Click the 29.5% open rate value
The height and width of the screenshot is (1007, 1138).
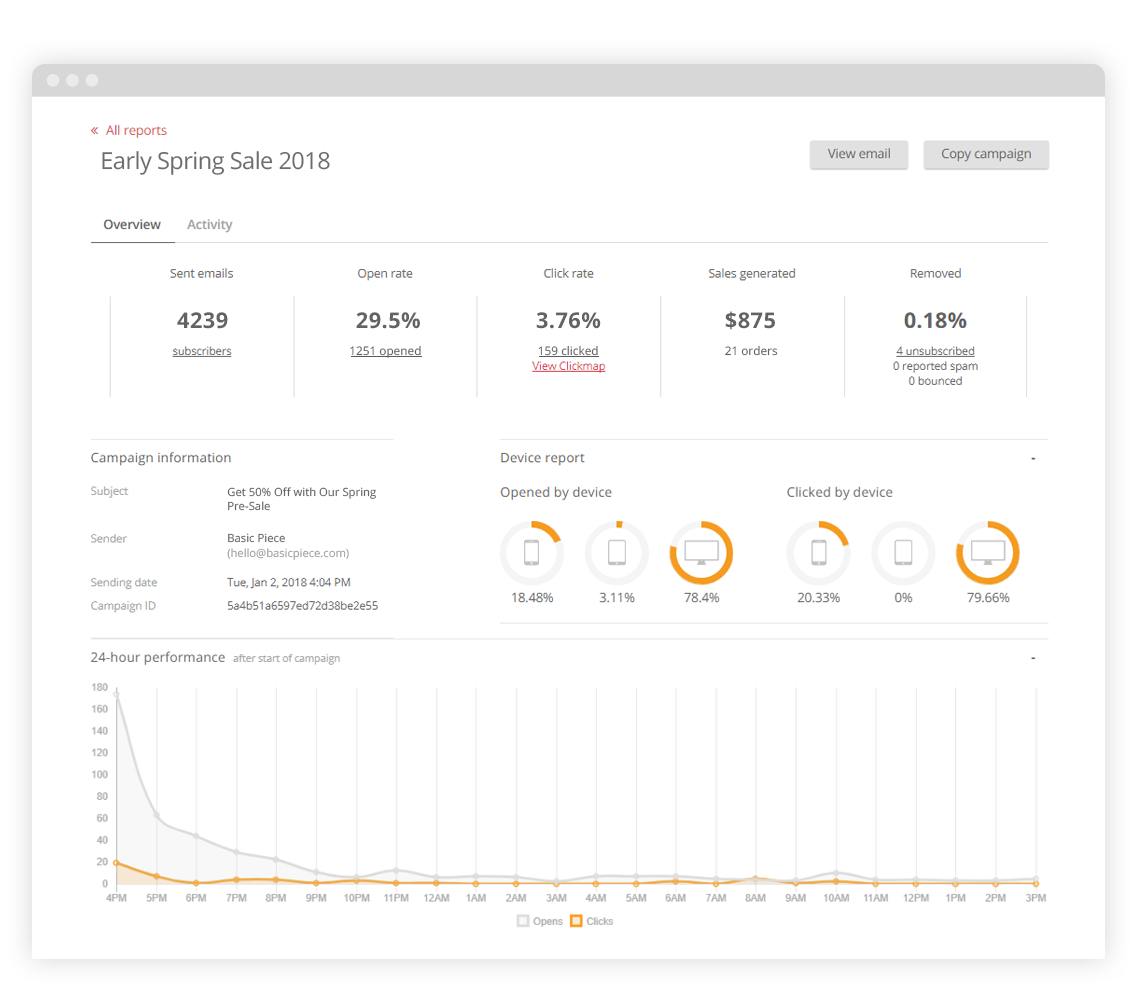[x=388, y=321]
